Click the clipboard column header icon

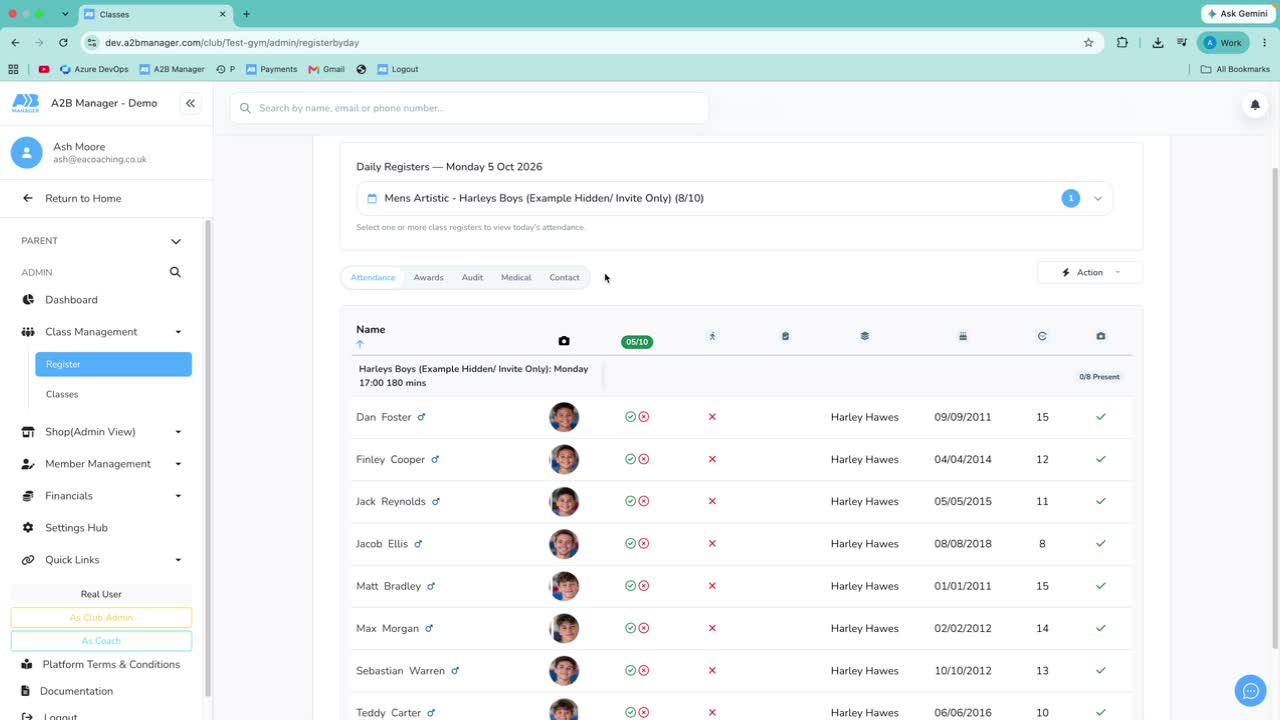(x=785, y=336)
